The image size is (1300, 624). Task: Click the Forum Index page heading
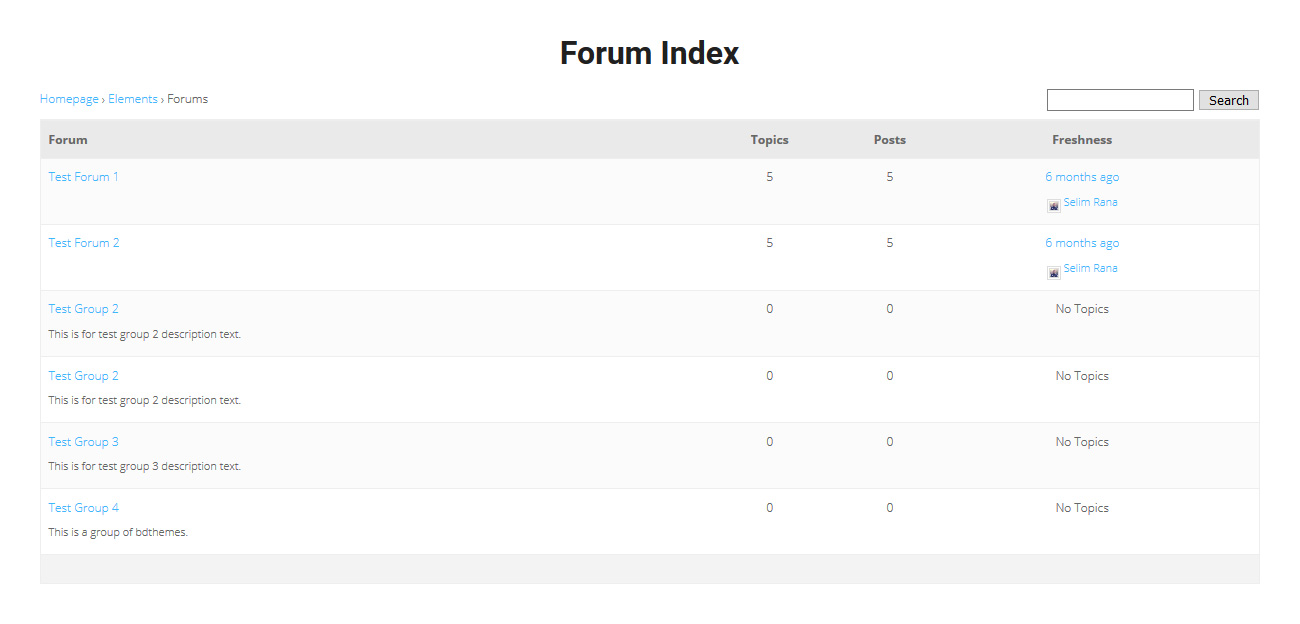click(649, 53)
